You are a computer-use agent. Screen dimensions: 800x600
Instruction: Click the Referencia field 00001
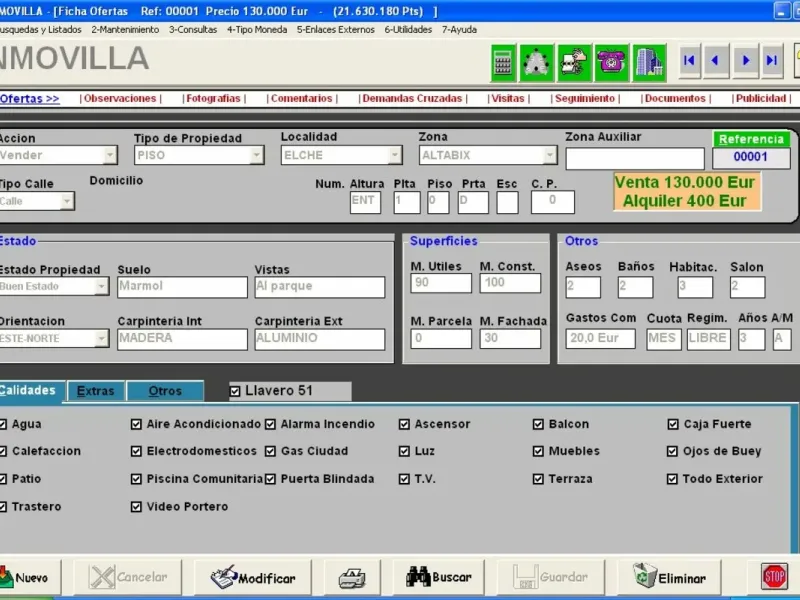point(751,157)
